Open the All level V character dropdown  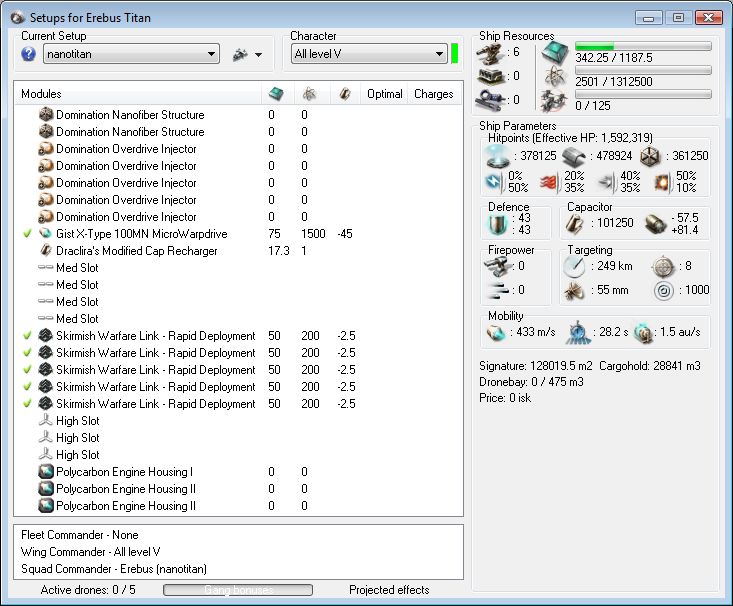click(x=369, y=54)
